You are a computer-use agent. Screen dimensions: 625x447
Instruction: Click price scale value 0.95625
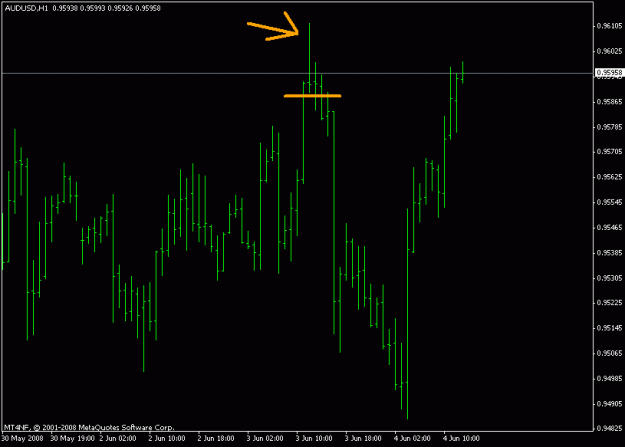(x=609, y=177)
